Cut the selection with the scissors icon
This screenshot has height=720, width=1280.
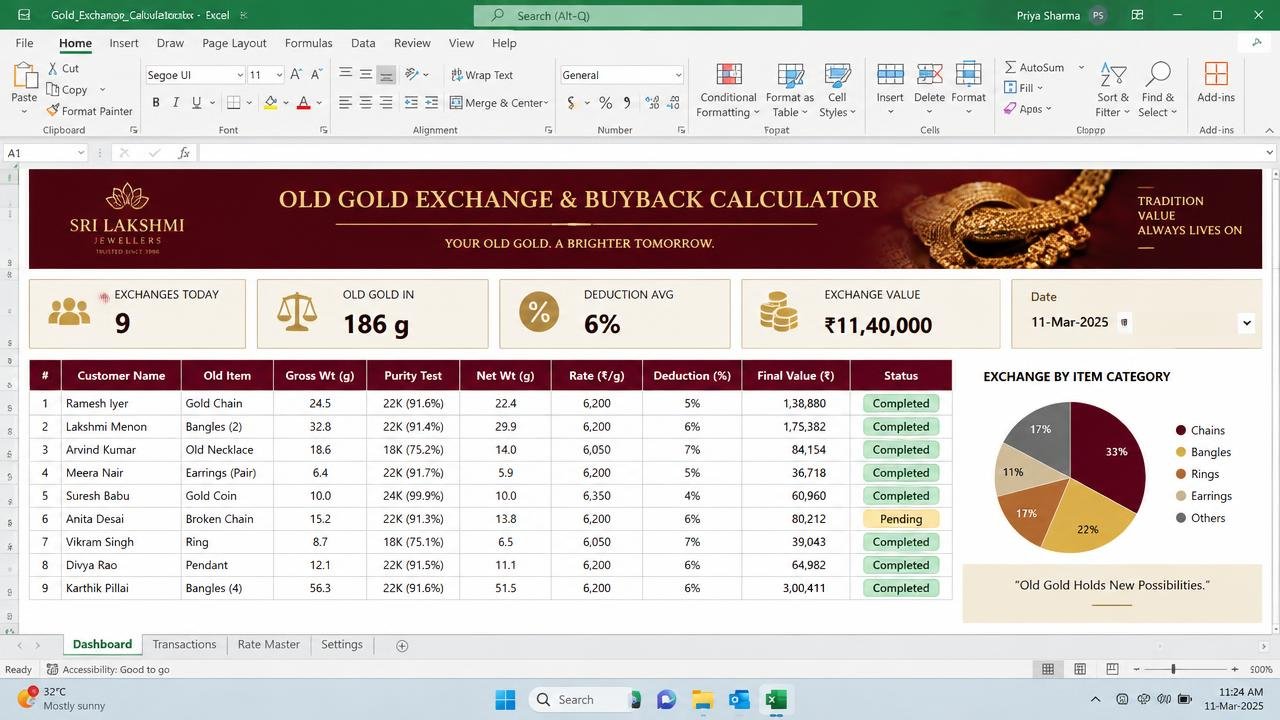coord(53,68)
